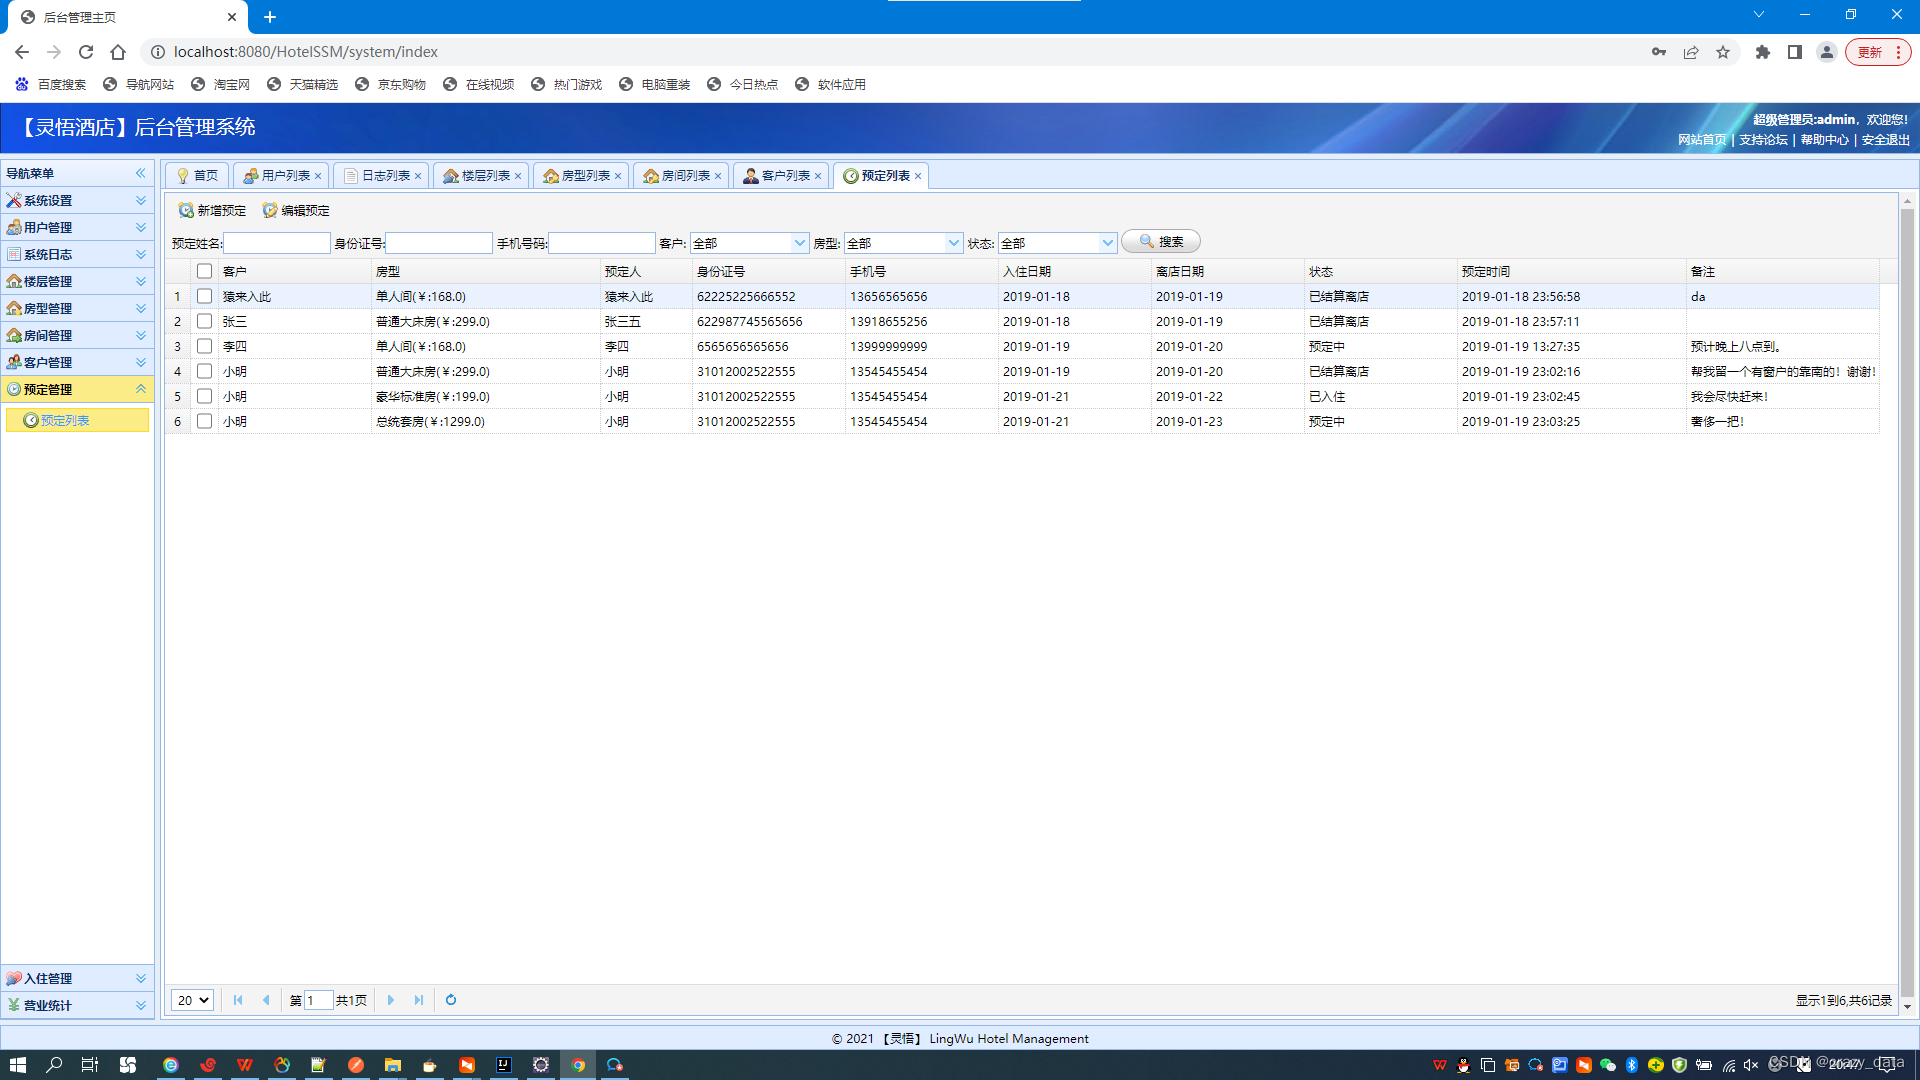Open the saved passwords key icon

coord(1659,52)
